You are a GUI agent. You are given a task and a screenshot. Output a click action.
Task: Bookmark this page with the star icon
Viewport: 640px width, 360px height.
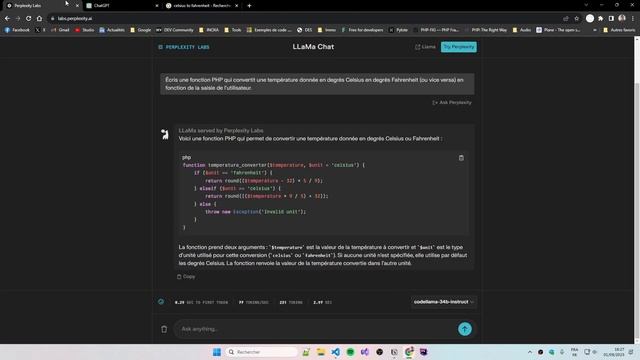coord(576,18)
